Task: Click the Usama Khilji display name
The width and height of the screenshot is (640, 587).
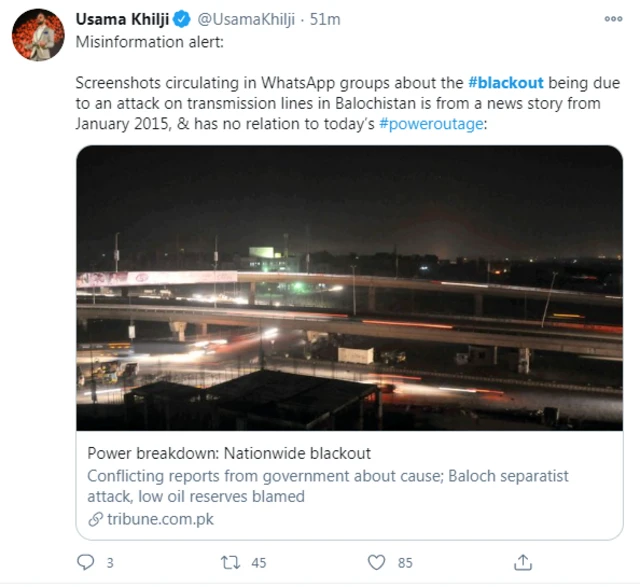Action: click(121, 18)
